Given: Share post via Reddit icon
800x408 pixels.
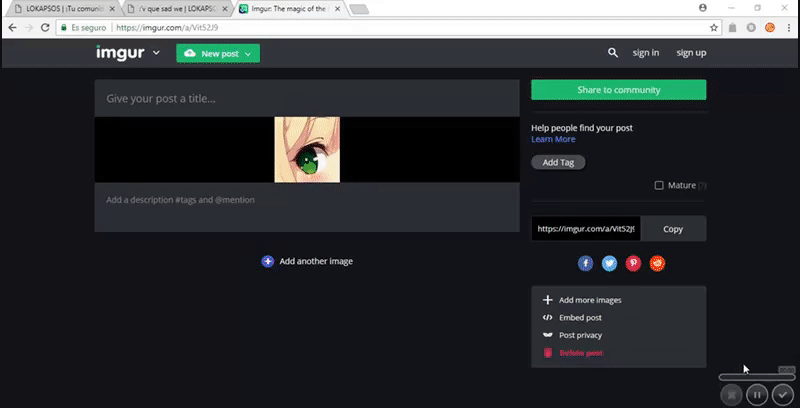Looking at the screenshot, I should 657,263.
